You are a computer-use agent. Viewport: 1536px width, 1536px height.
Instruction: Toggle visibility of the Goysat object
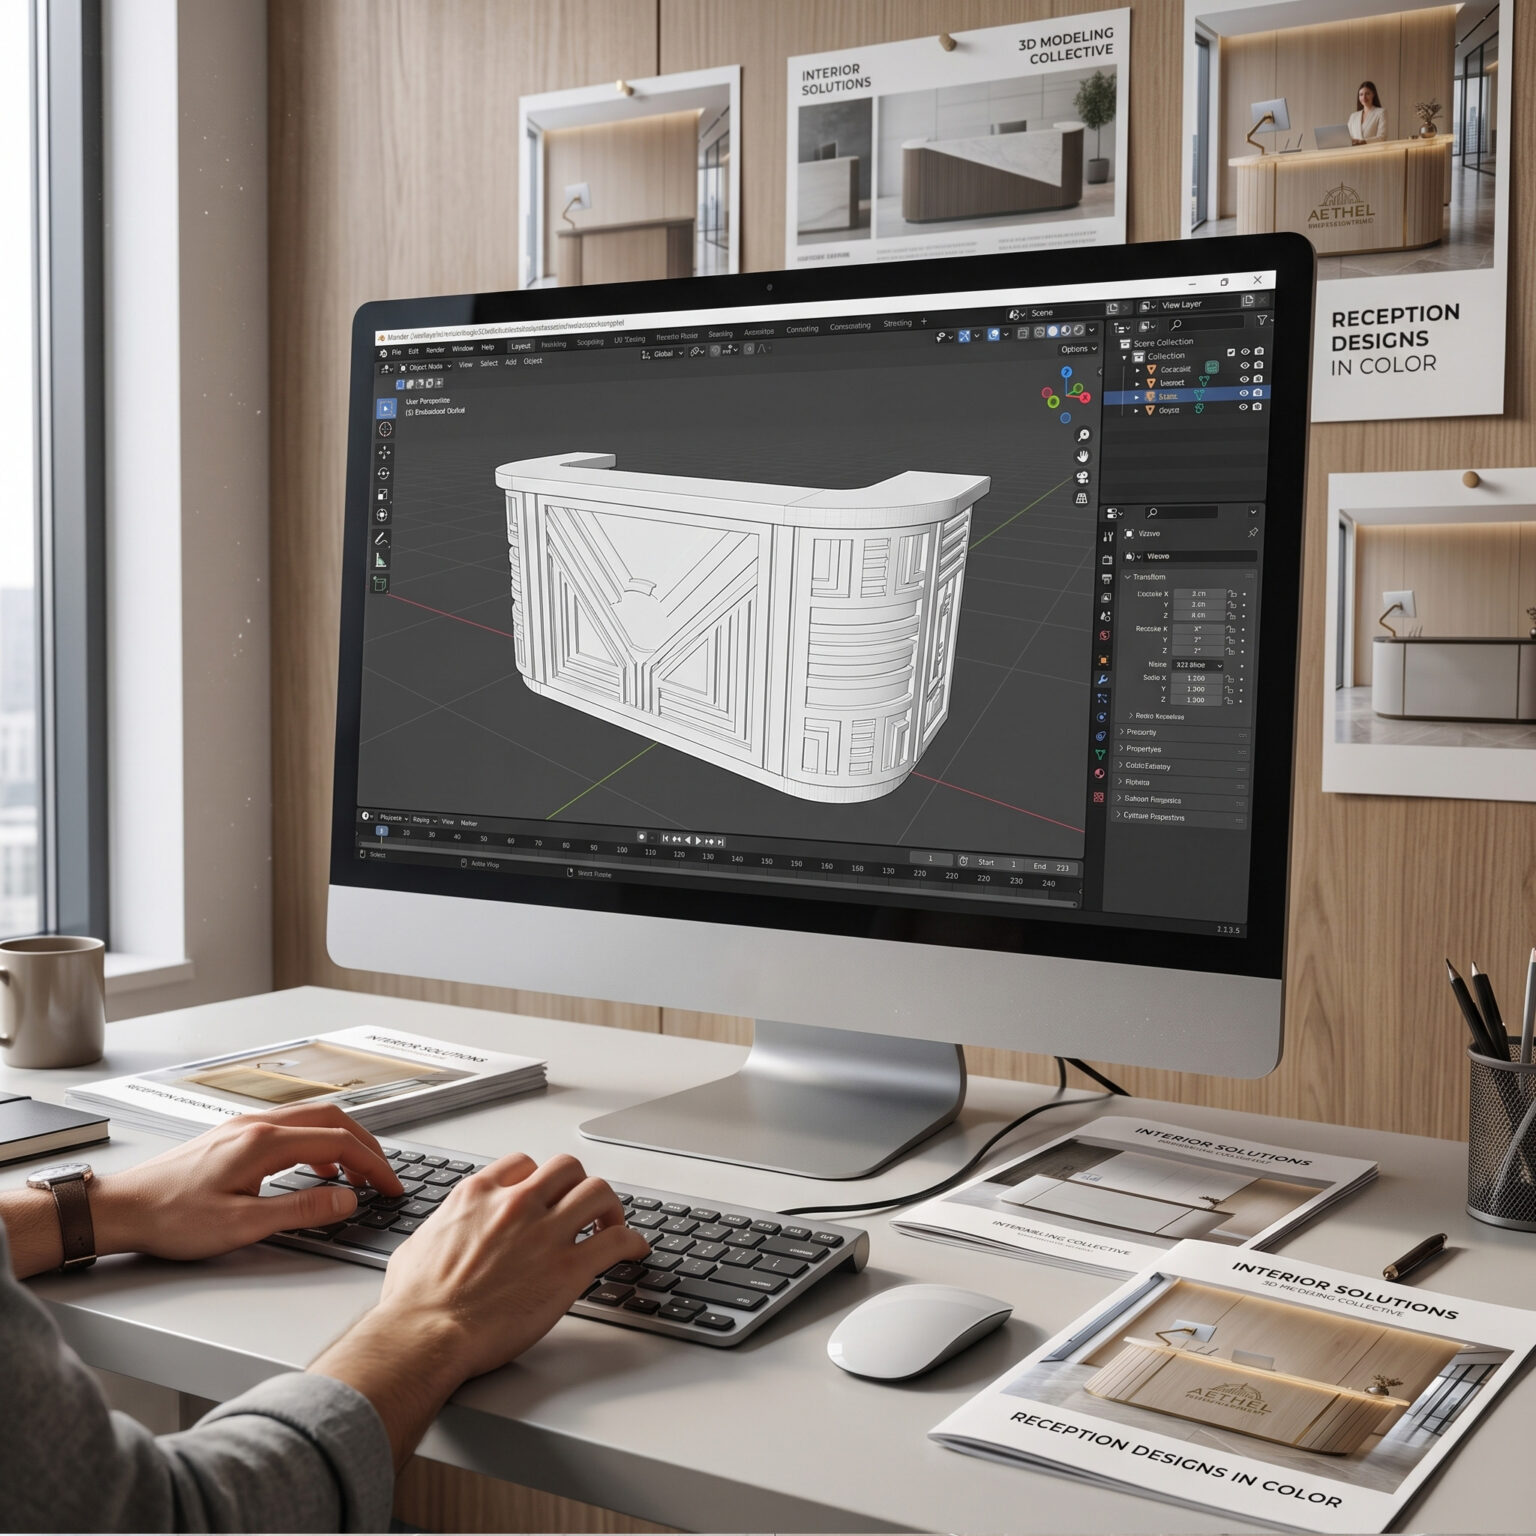pyautogui.click(x=1245, y=407)
